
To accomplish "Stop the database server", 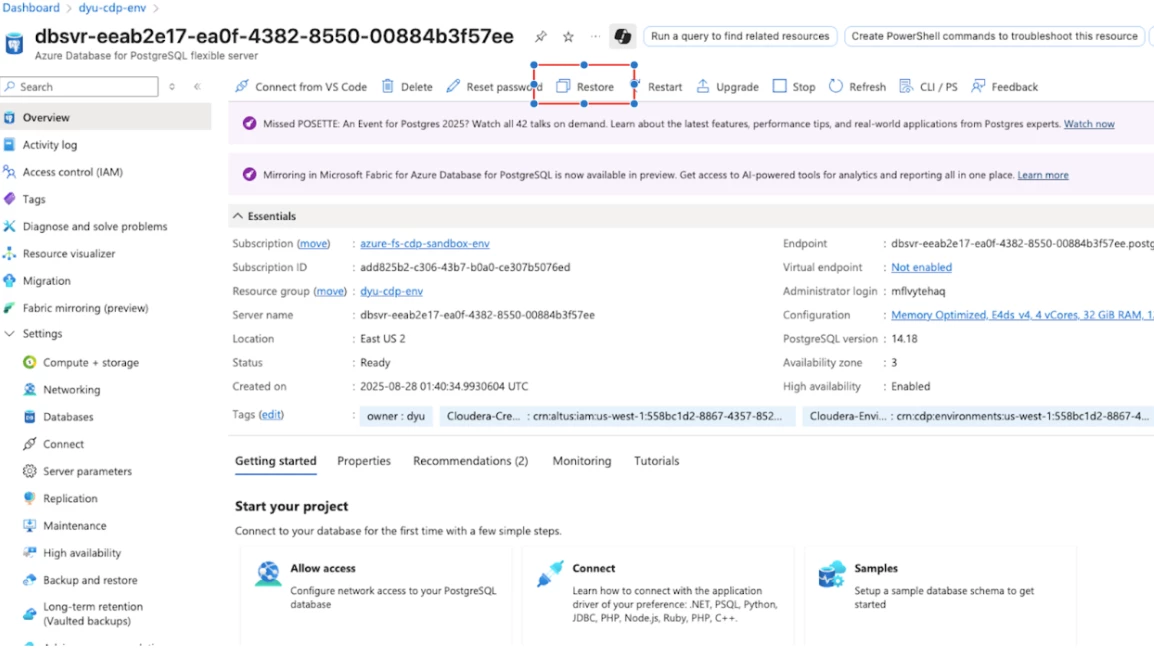I will [x=794, y=87].
